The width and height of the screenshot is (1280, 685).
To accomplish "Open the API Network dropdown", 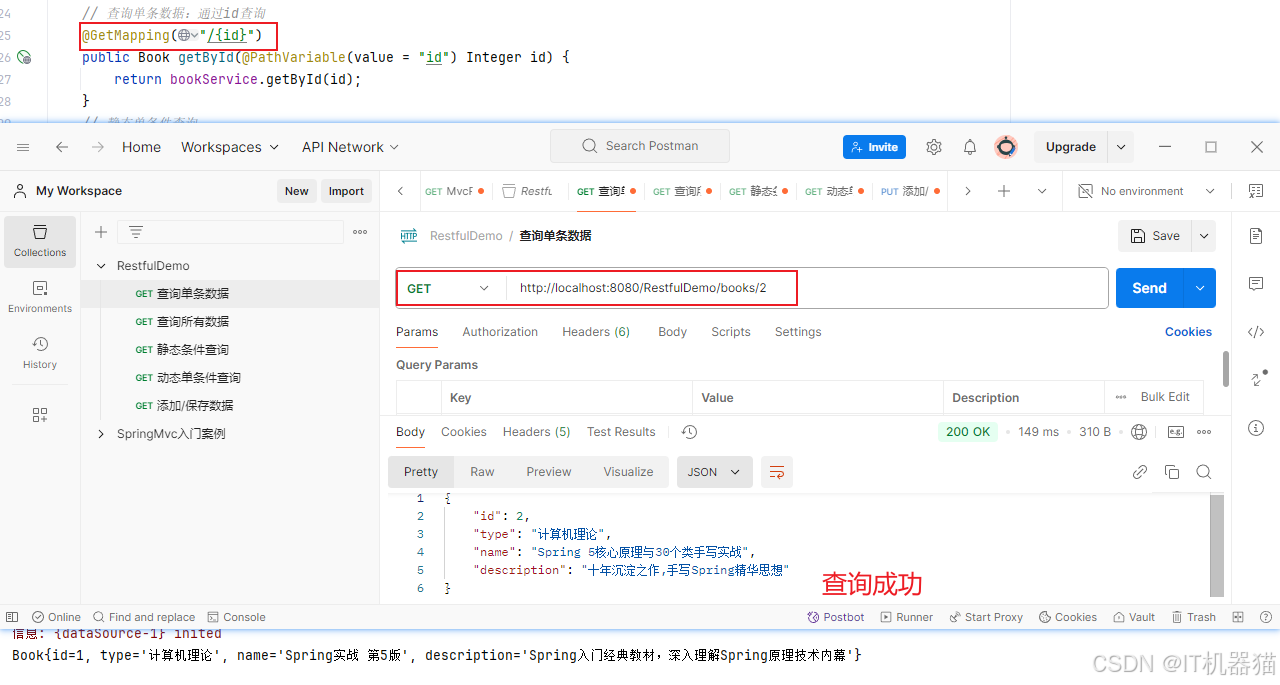I will 350,147.
